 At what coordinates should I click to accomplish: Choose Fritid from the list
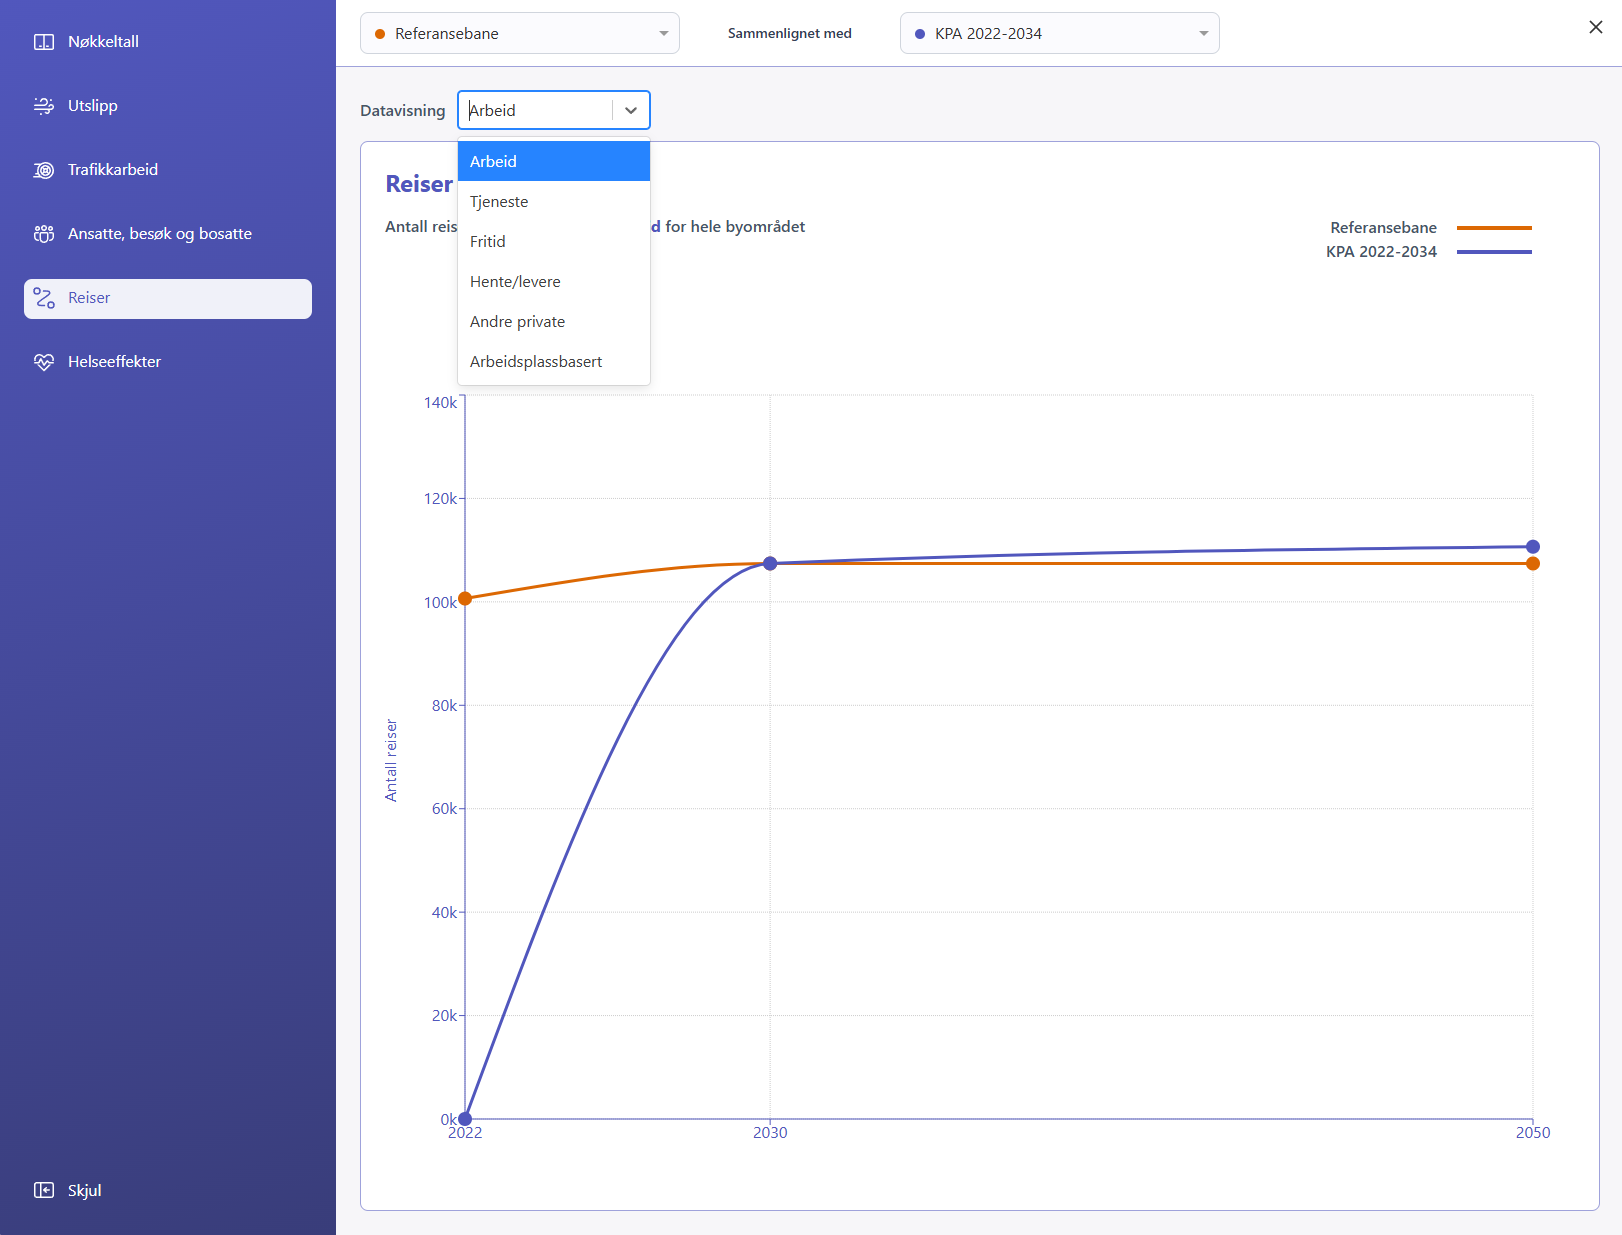coord(554,241)
